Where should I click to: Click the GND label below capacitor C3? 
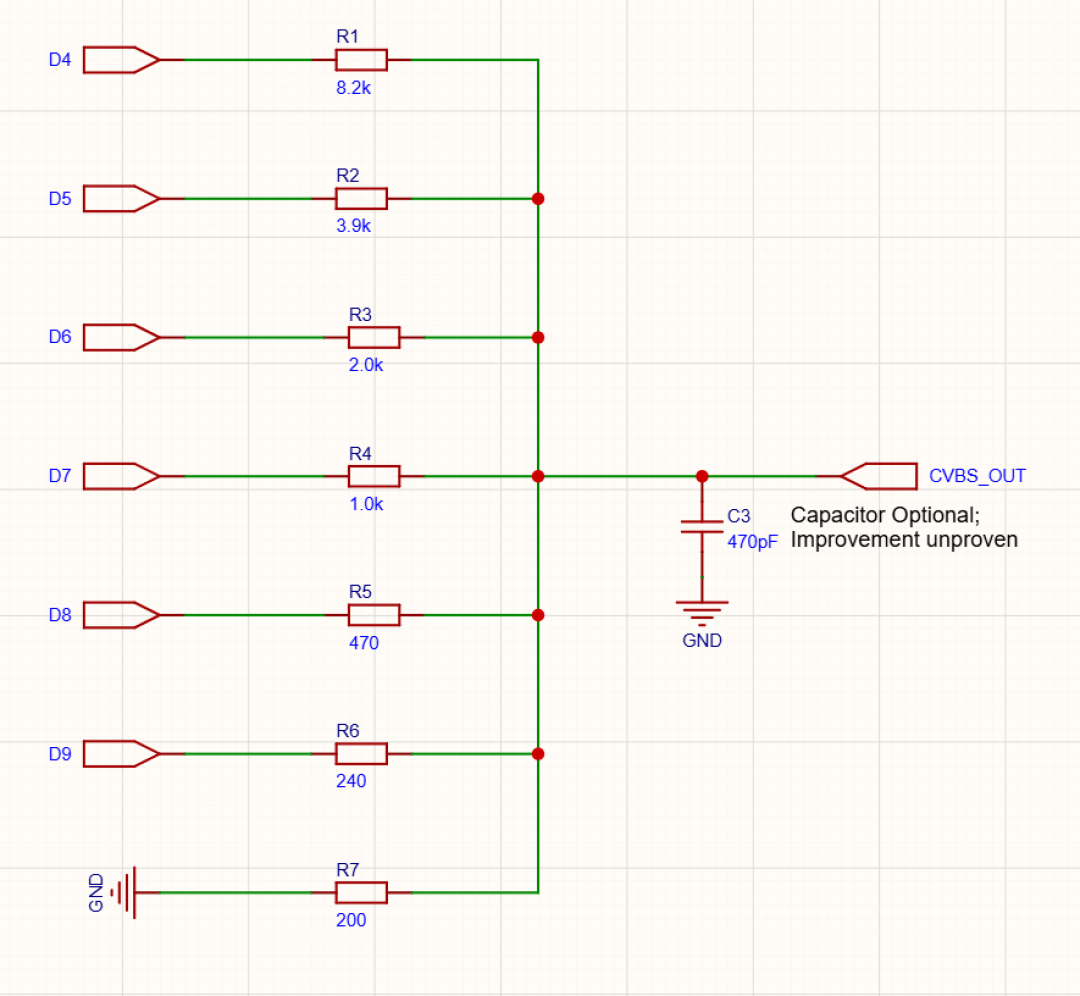click(x=702, y=641)
